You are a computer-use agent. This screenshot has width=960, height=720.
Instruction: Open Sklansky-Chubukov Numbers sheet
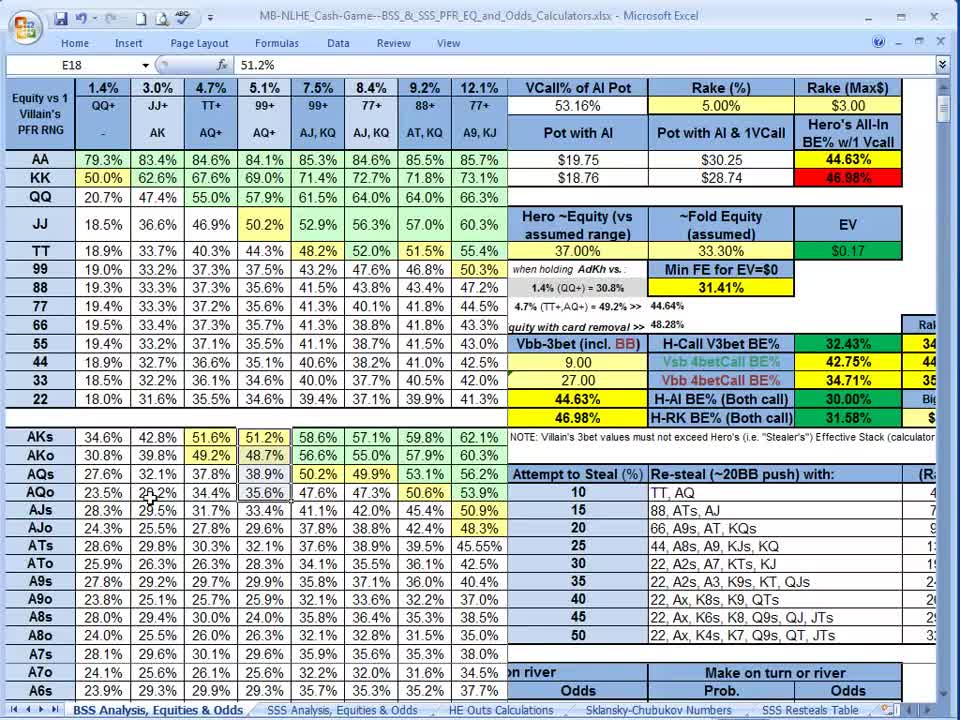click(x=658, y=710)
